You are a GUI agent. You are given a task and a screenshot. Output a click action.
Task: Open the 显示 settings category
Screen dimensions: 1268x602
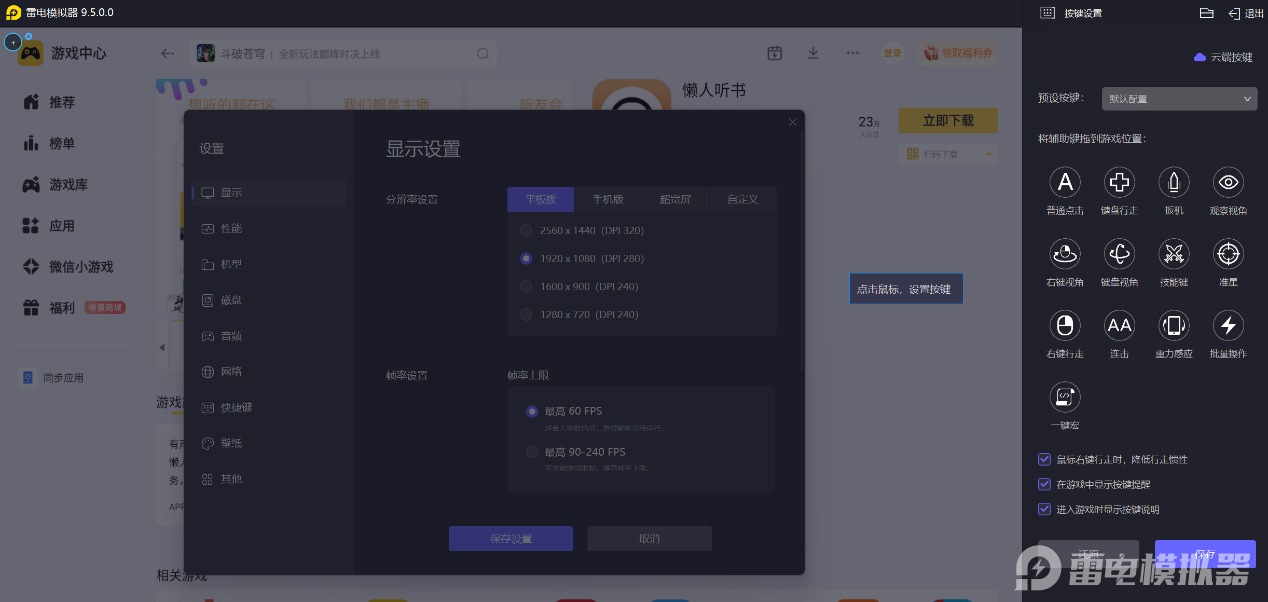coord(269,193)
